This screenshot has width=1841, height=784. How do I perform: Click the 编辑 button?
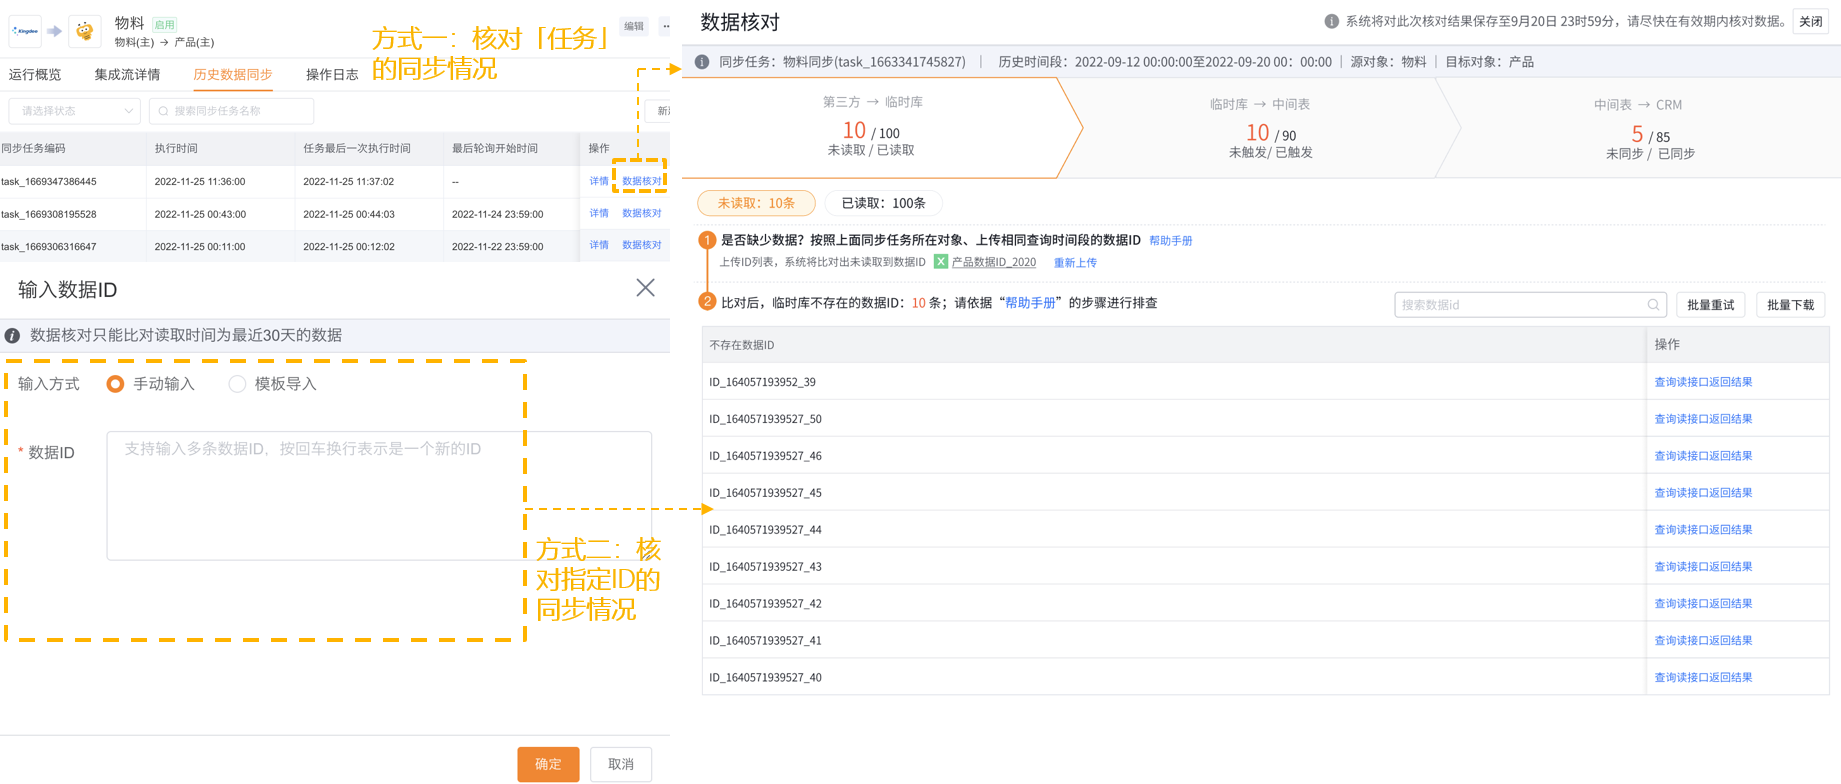tap(634, 26)
